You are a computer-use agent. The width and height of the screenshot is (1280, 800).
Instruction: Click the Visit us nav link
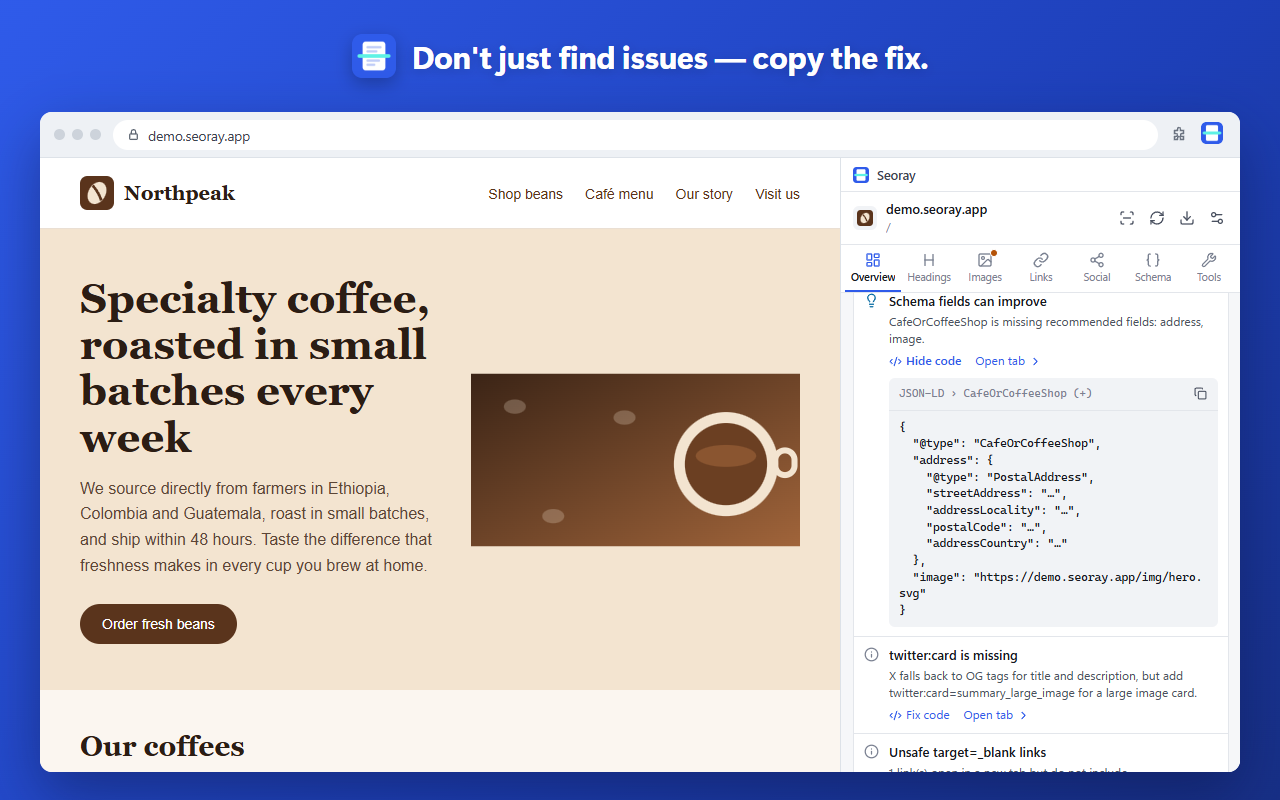777,194
